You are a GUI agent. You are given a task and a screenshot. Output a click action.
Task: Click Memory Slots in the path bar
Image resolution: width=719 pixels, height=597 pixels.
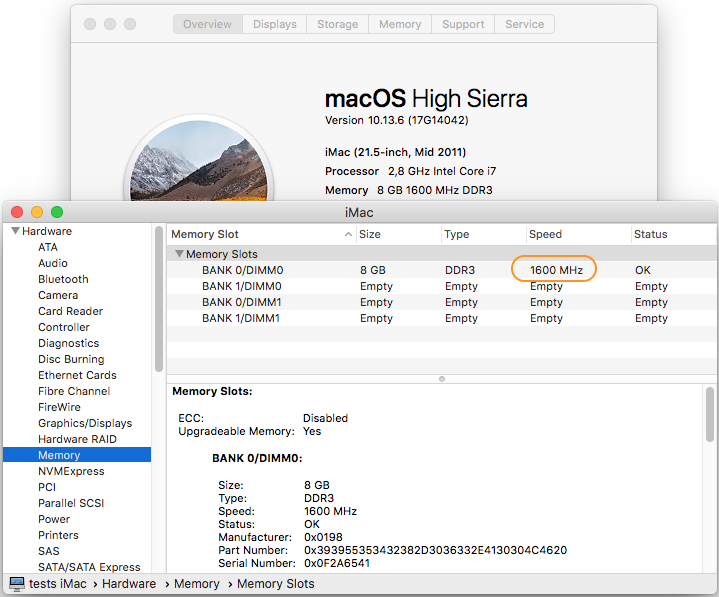276,584
